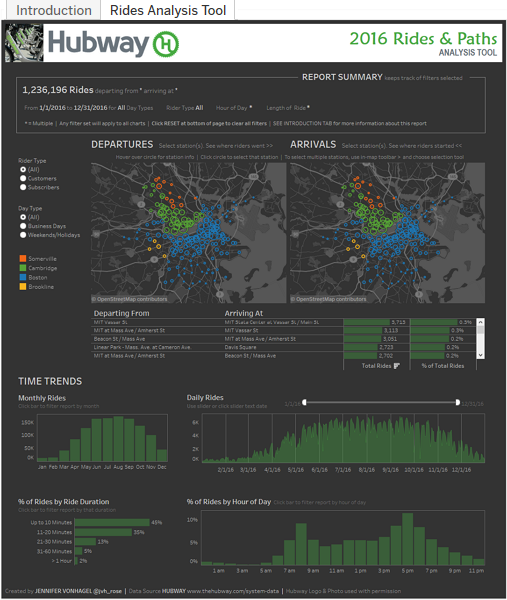507x600 pixels.
Task: Filter to Business Days only
Action: [x=23, y=226]
